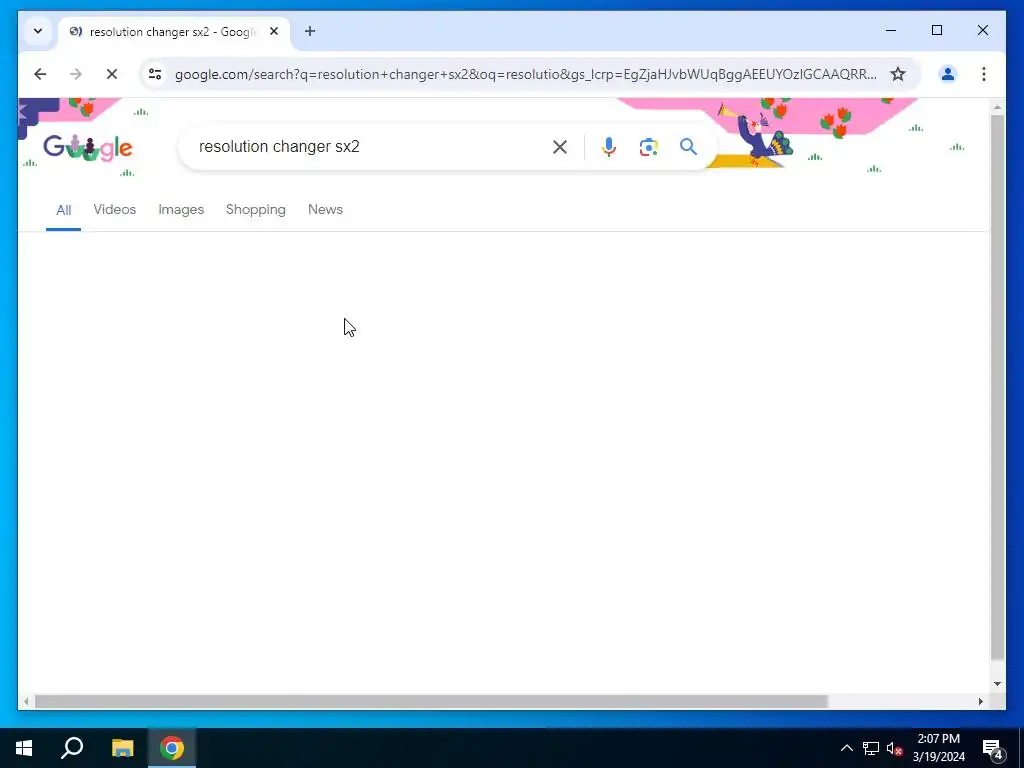
Task: Submit search with magnifier icon
Action: [688, 147]
